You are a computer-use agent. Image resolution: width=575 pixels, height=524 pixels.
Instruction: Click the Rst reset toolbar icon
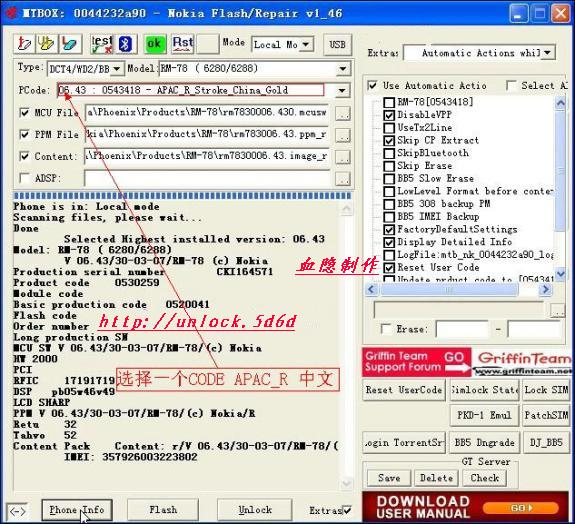click(x=182, y=44)
